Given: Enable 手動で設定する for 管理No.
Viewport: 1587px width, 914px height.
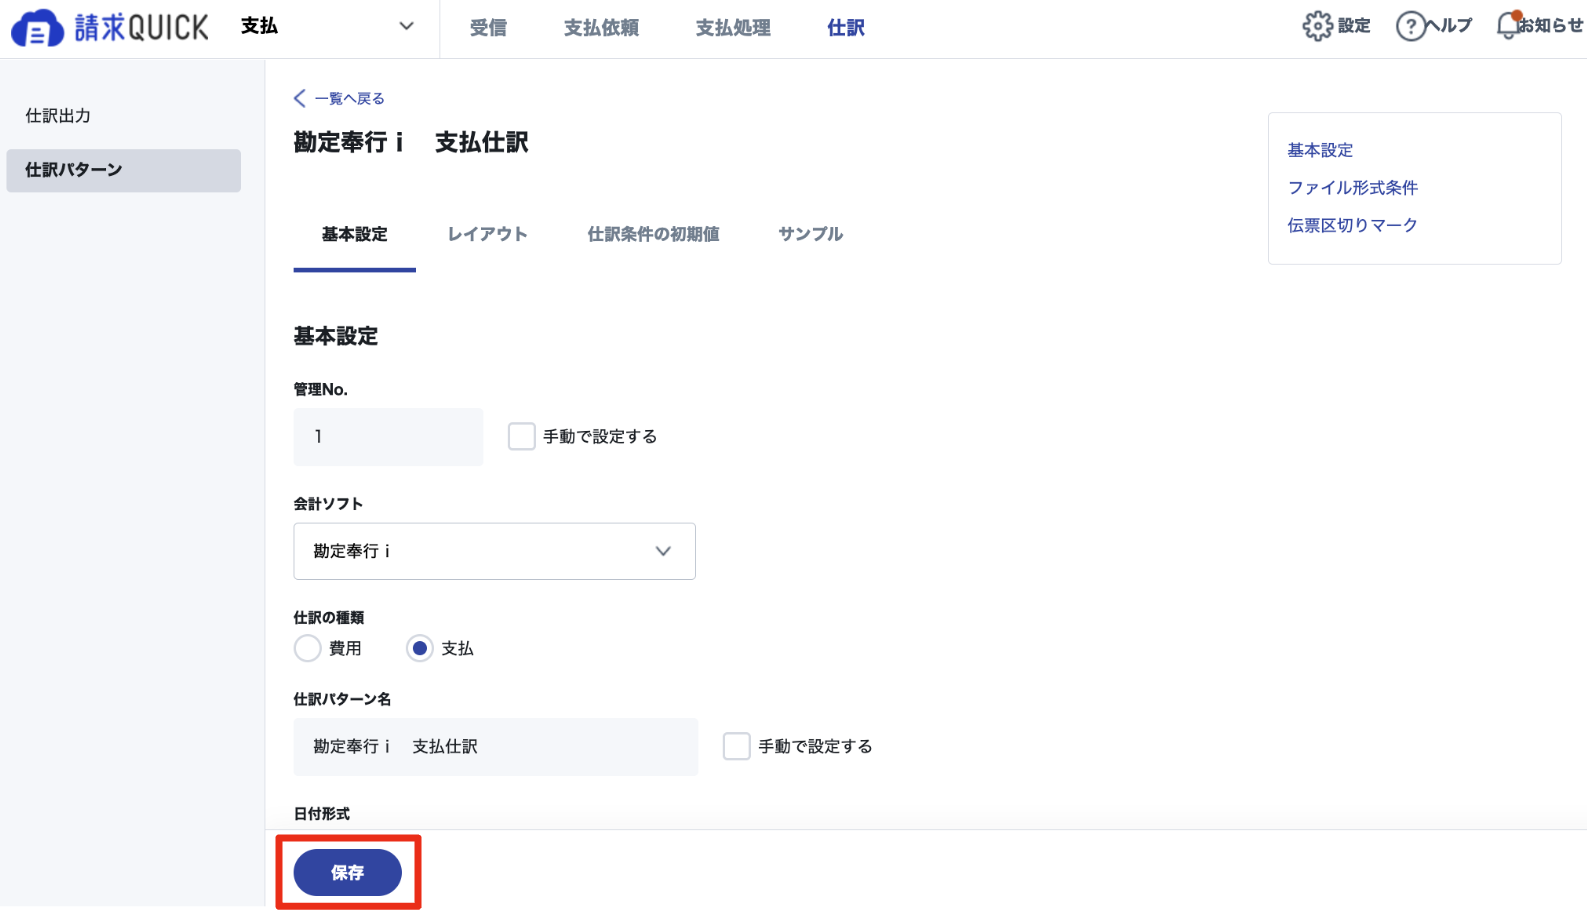Looking at the screenshot, I should 522,436.
